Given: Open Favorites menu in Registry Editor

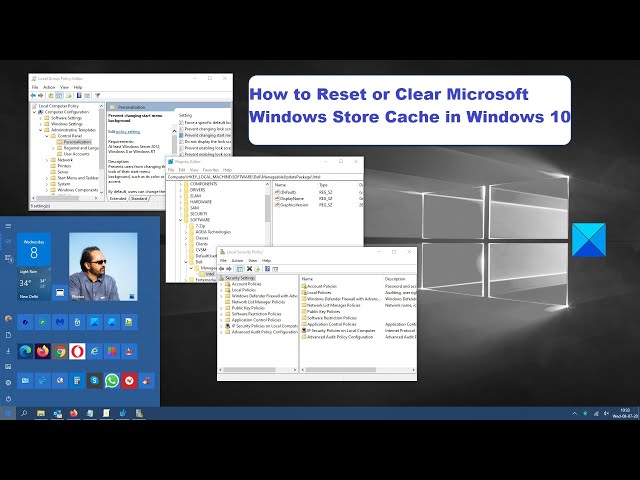Looking at the screenshot, I should point(211,170).
